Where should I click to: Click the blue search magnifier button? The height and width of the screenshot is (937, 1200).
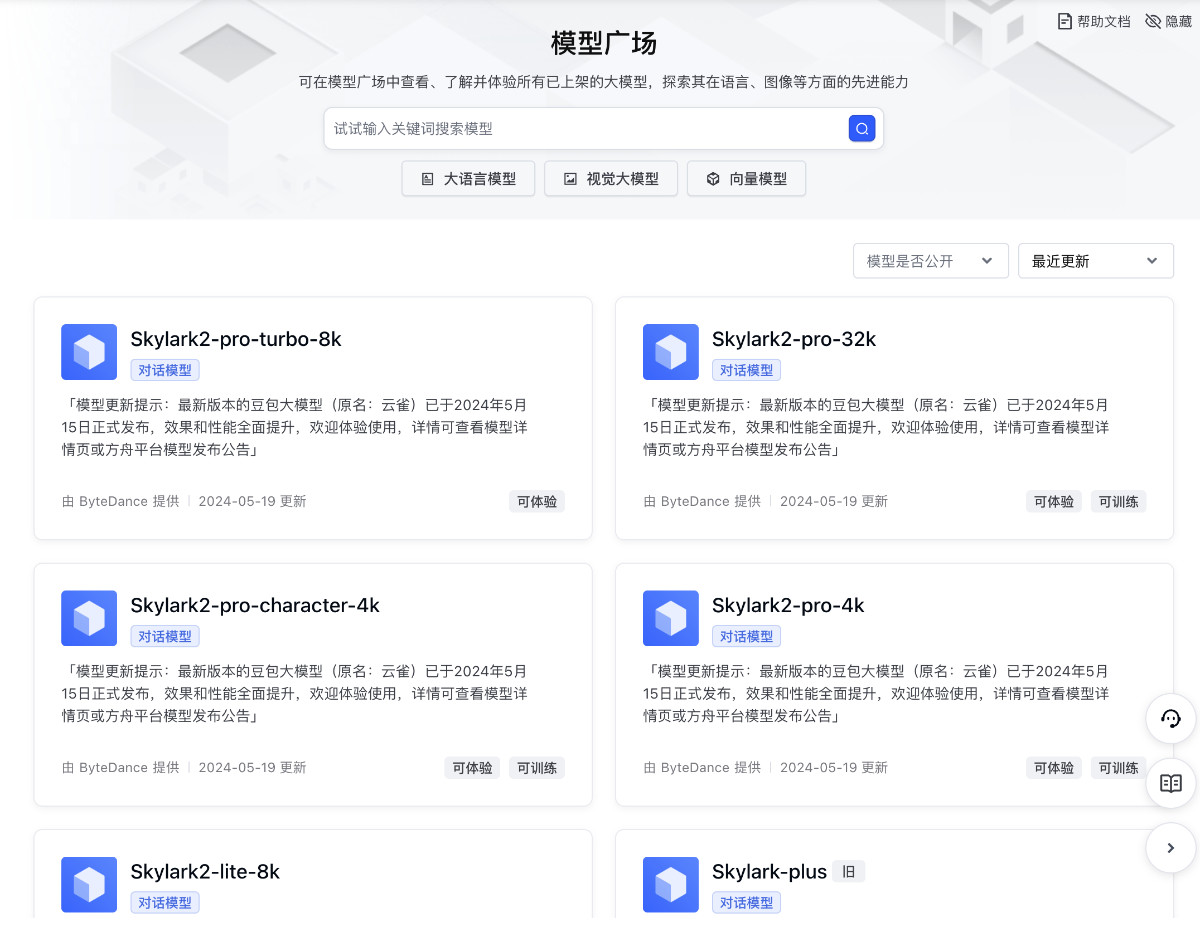coord(861,128)
